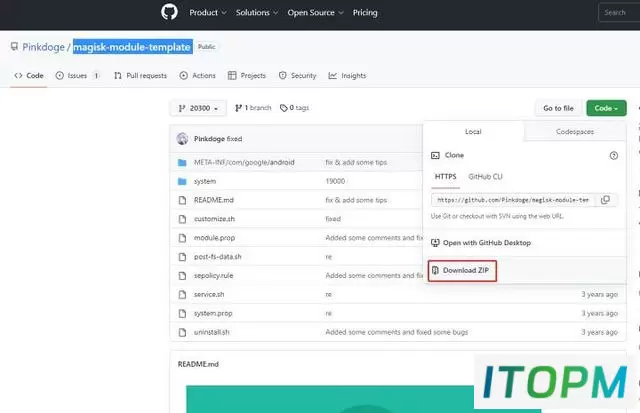Copy the clone URL with the copy icon

(605, 200)
